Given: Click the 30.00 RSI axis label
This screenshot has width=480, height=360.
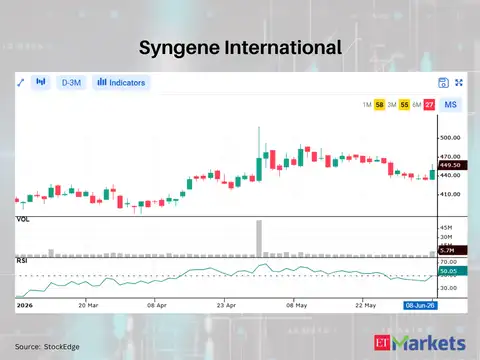Looking at the screenshot, I should point(448,288).
